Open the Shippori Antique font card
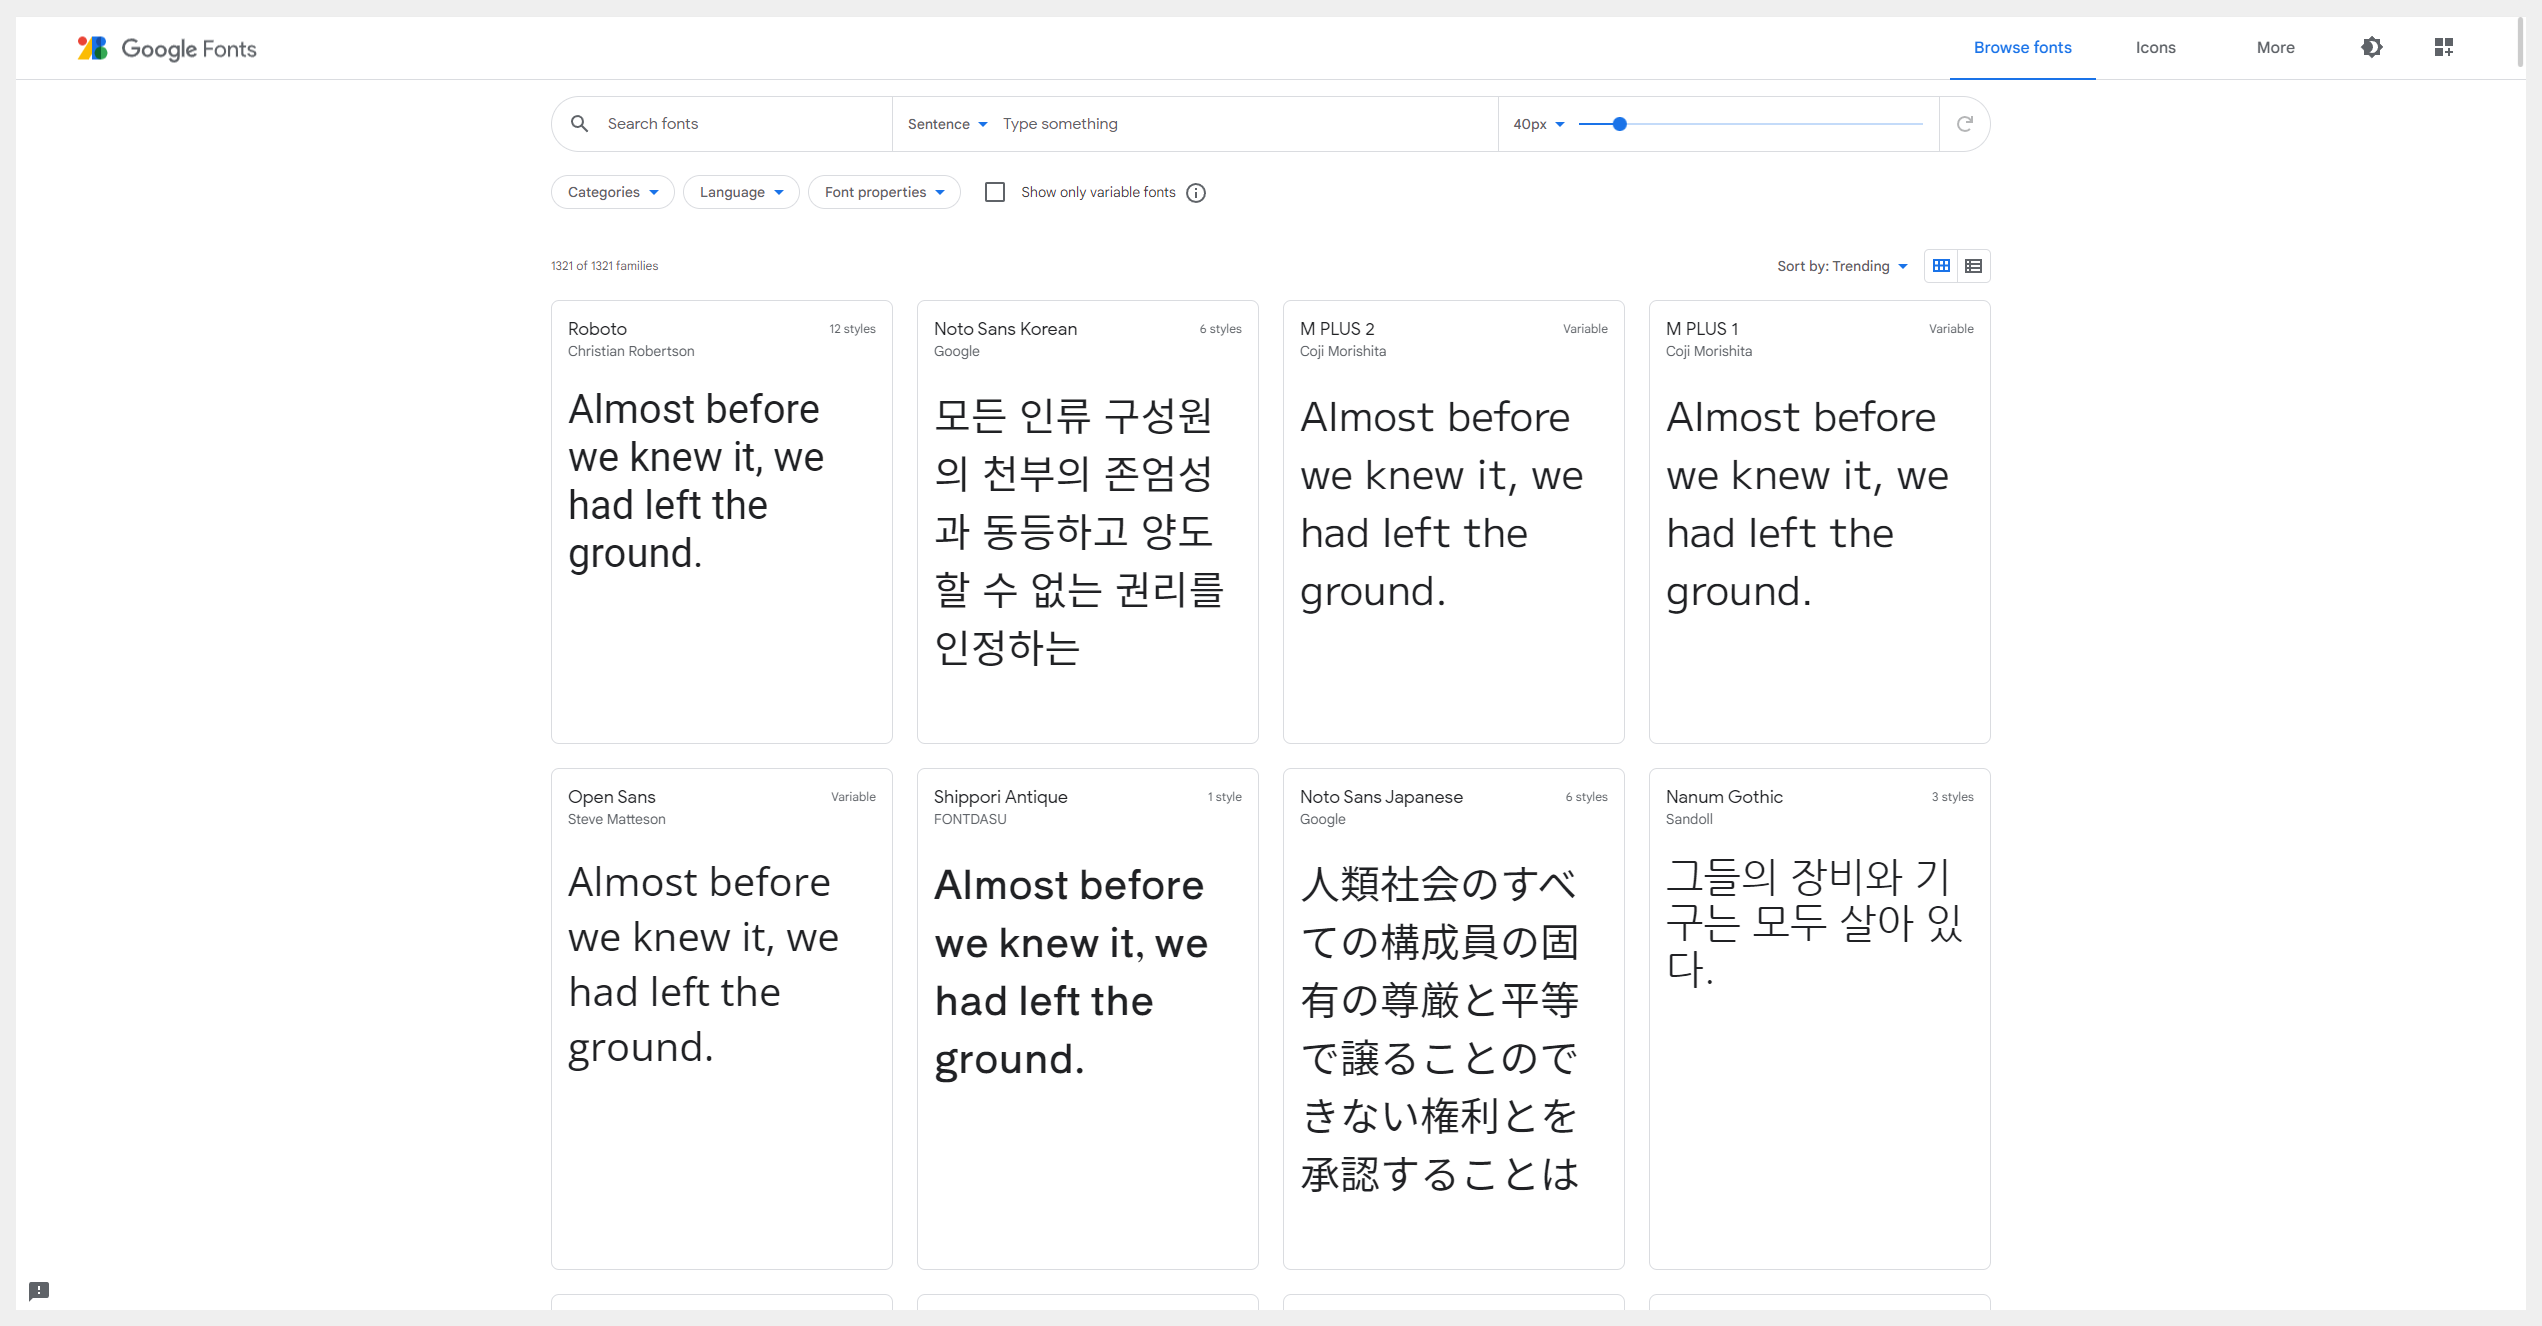Image resolution: width=2542 pixels, height=1326 pixels. 1087,1019
